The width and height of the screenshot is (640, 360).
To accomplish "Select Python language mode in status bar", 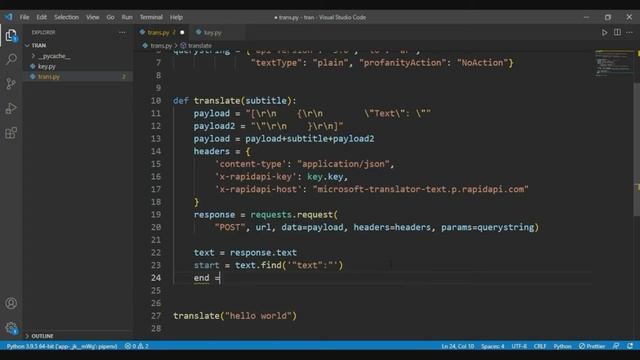I will click(562, 346).
